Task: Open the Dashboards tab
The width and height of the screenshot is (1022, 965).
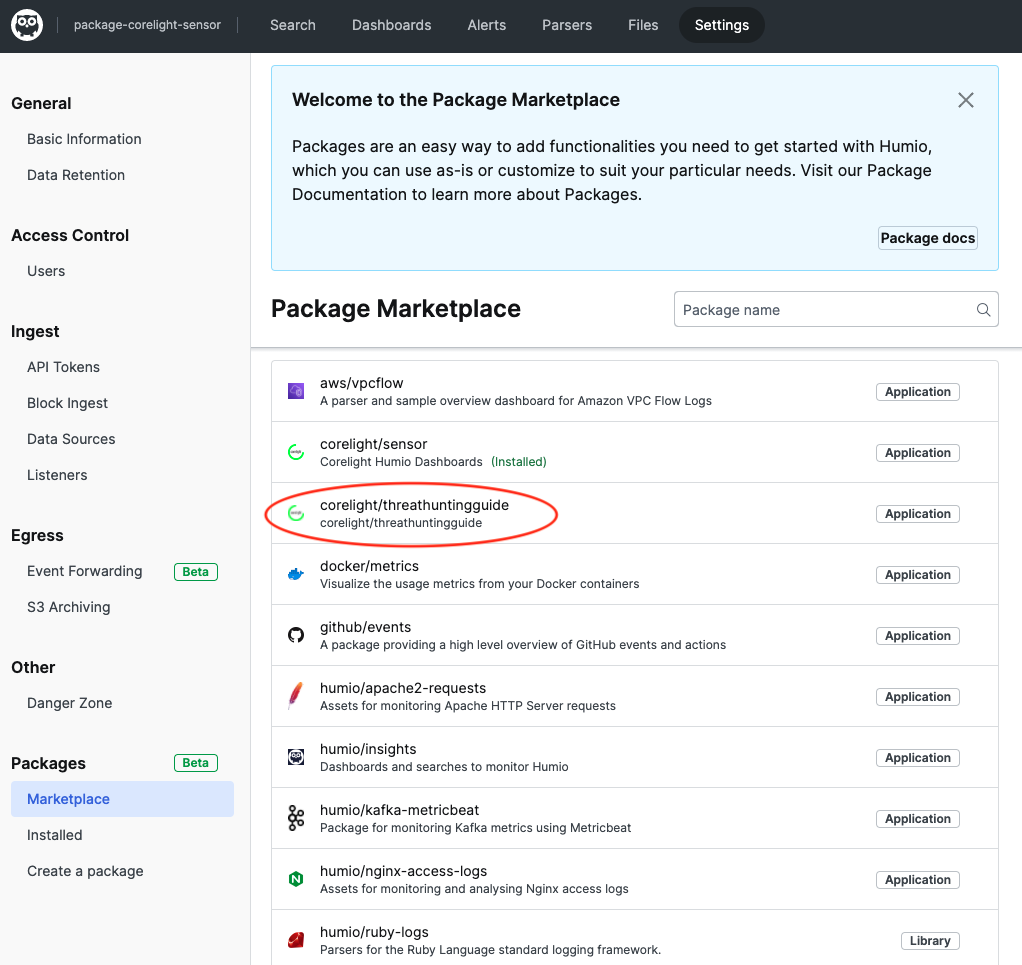Action: (392, 25)
